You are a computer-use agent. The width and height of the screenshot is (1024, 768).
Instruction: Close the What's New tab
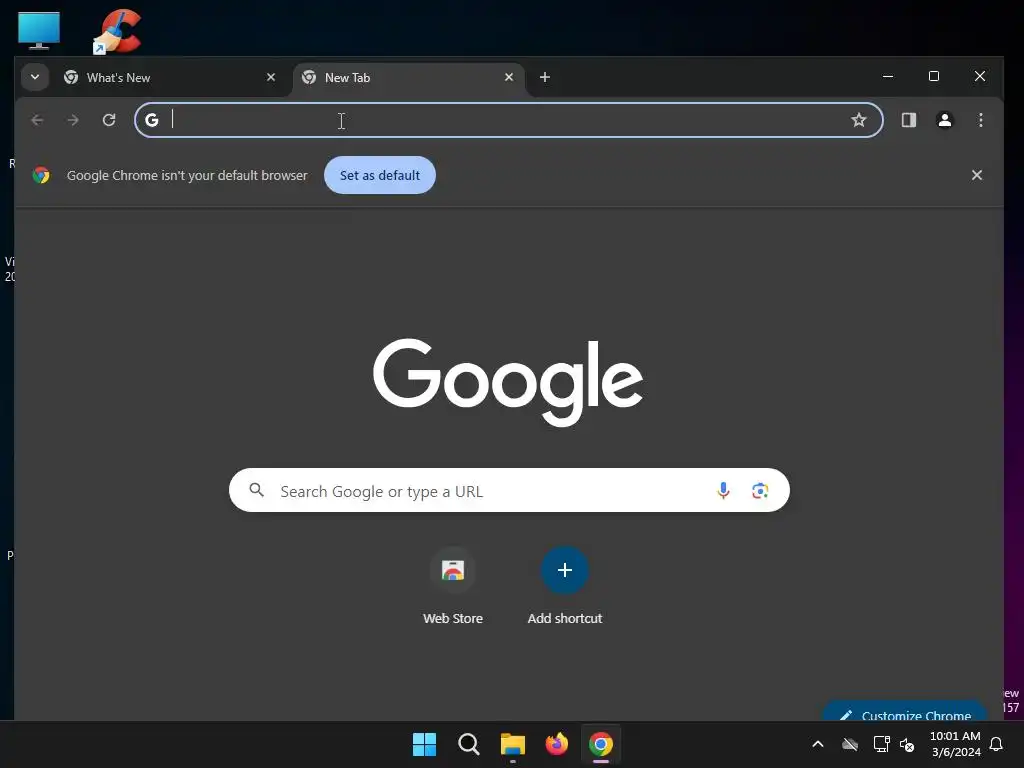271,77
